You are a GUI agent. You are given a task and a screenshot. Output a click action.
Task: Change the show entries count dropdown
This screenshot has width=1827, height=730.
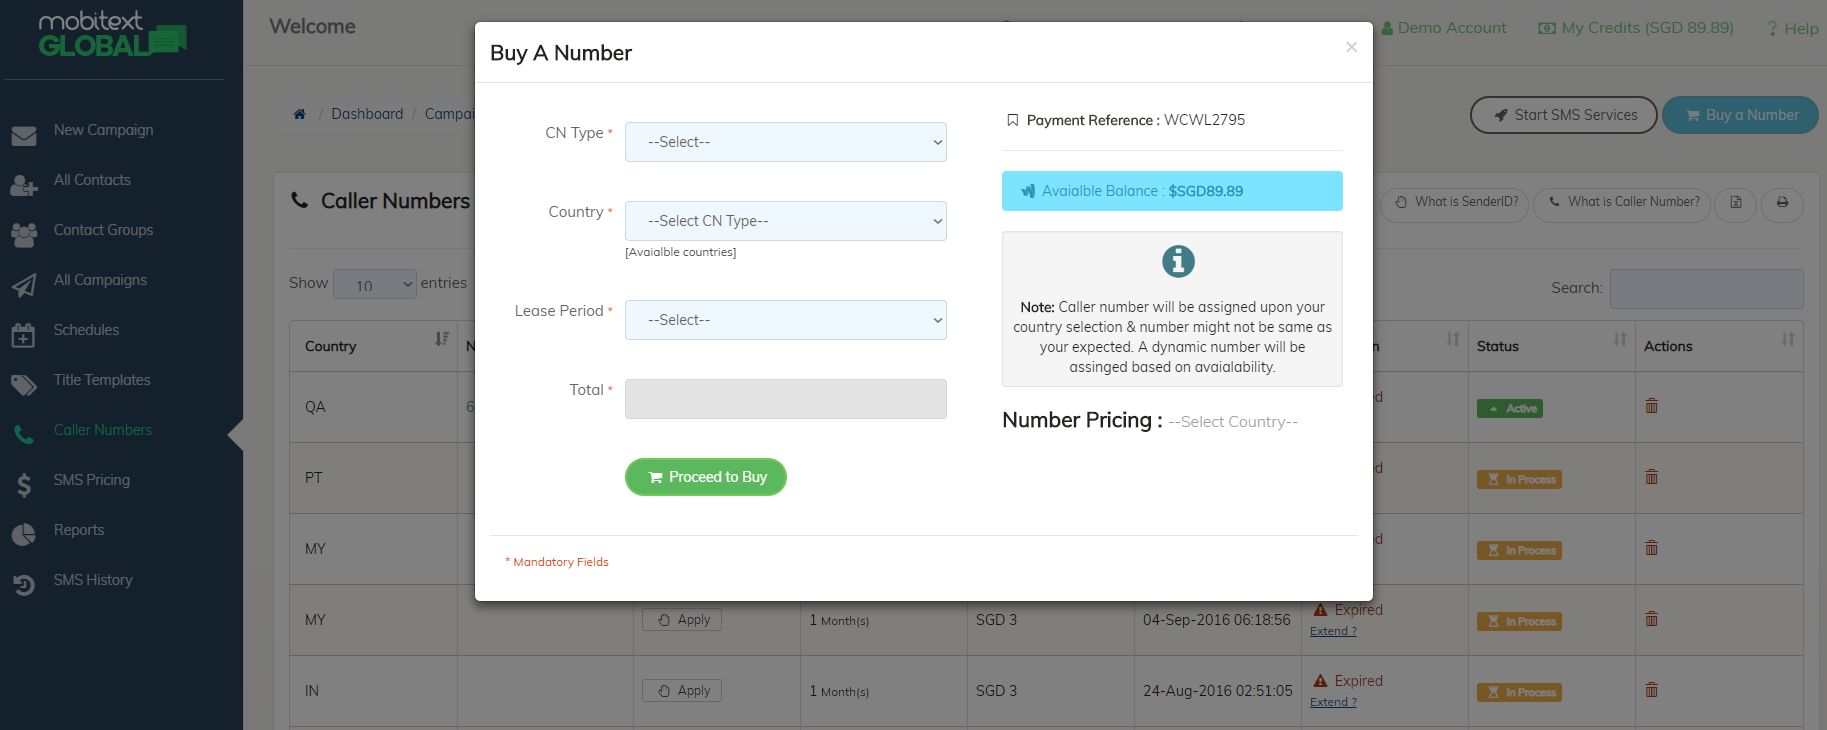click(x=374, y=285)
